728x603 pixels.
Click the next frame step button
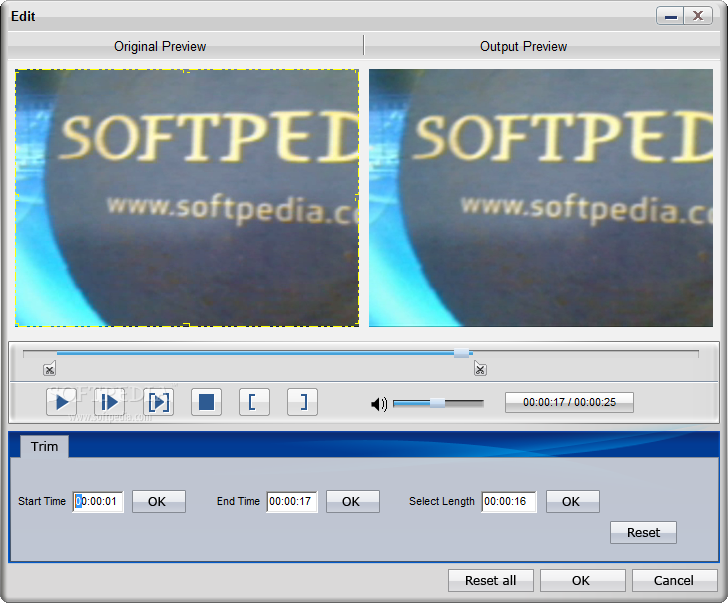point(110,402)
